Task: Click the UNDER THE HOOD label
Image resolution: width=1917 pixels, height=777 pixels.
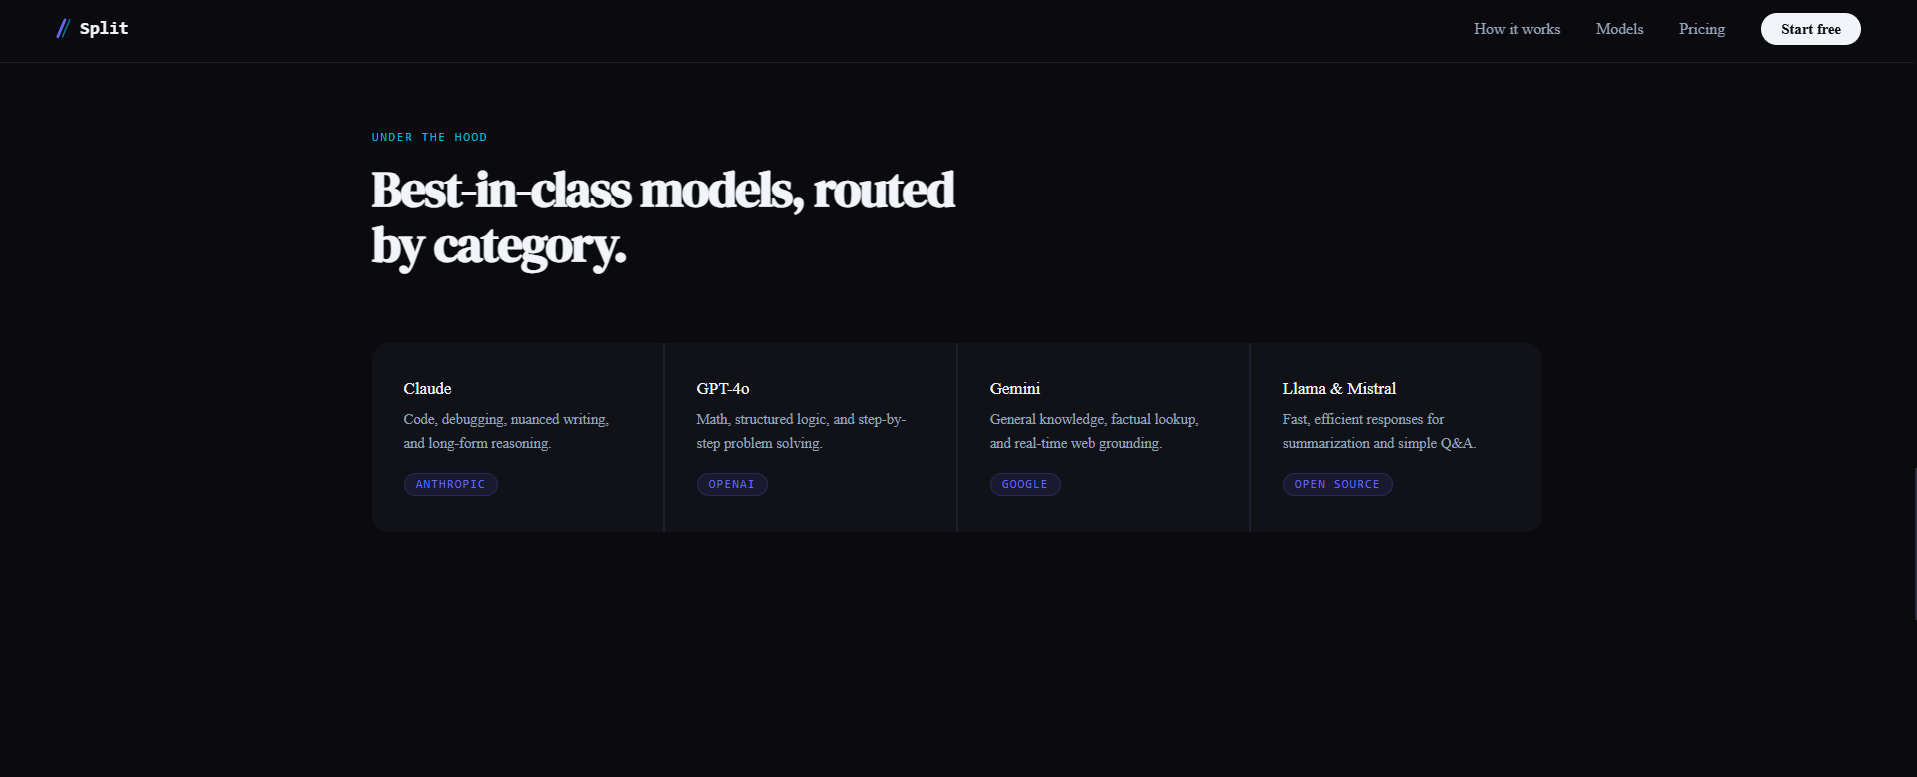Action: pyautogui.click(x=429, y=137)
